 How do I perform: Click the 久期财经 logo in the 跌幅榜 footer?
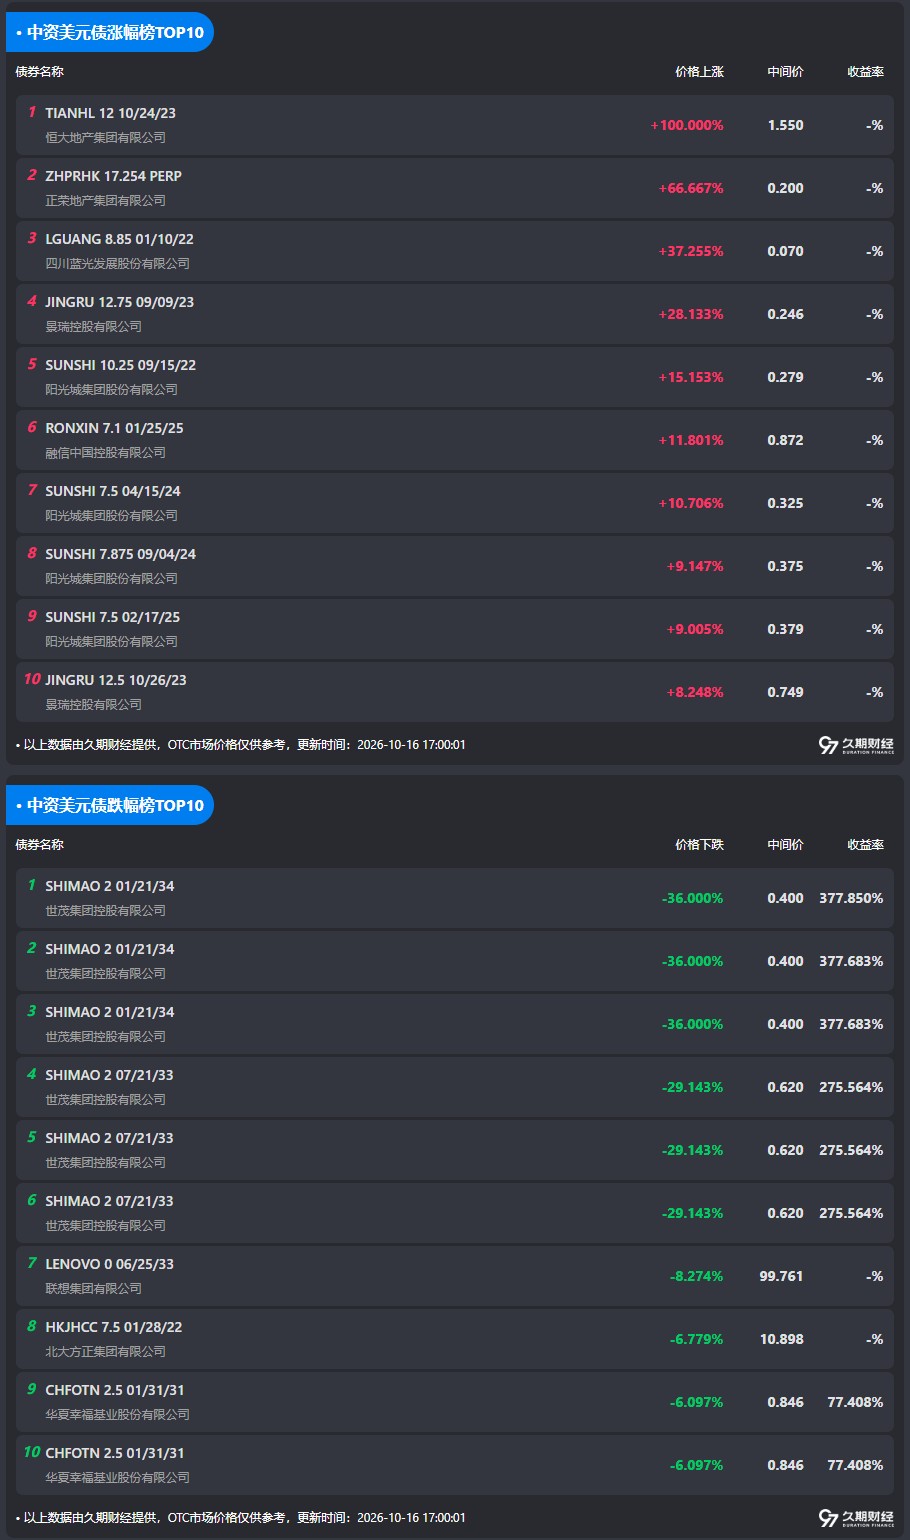click(856, 1518)
